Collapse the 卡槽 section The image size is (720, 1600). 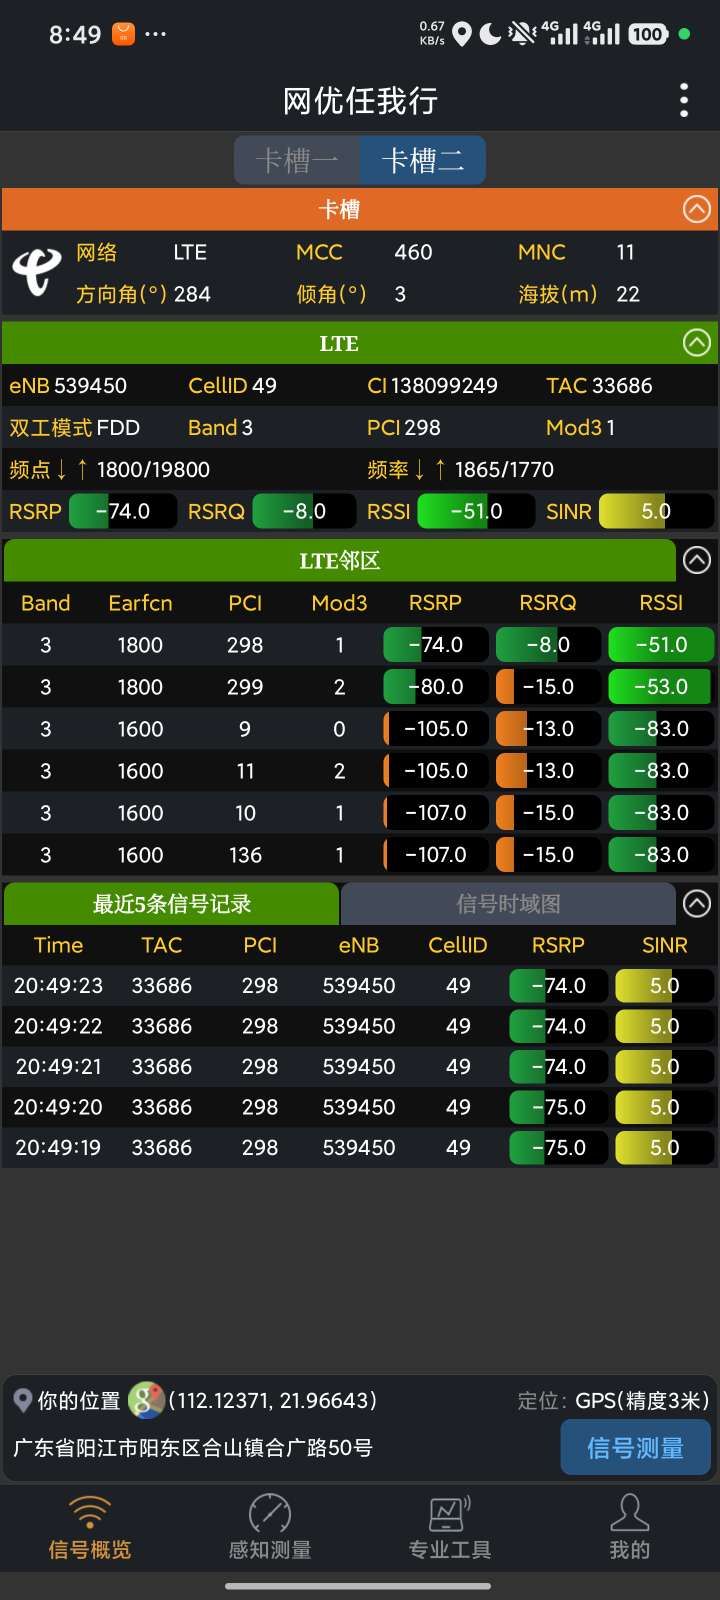tap(696, 209)
